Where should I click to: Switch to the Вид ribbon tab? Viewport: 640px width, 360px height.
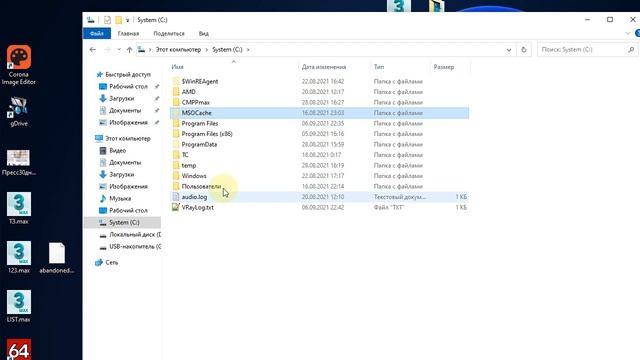(x=204, y=33)
